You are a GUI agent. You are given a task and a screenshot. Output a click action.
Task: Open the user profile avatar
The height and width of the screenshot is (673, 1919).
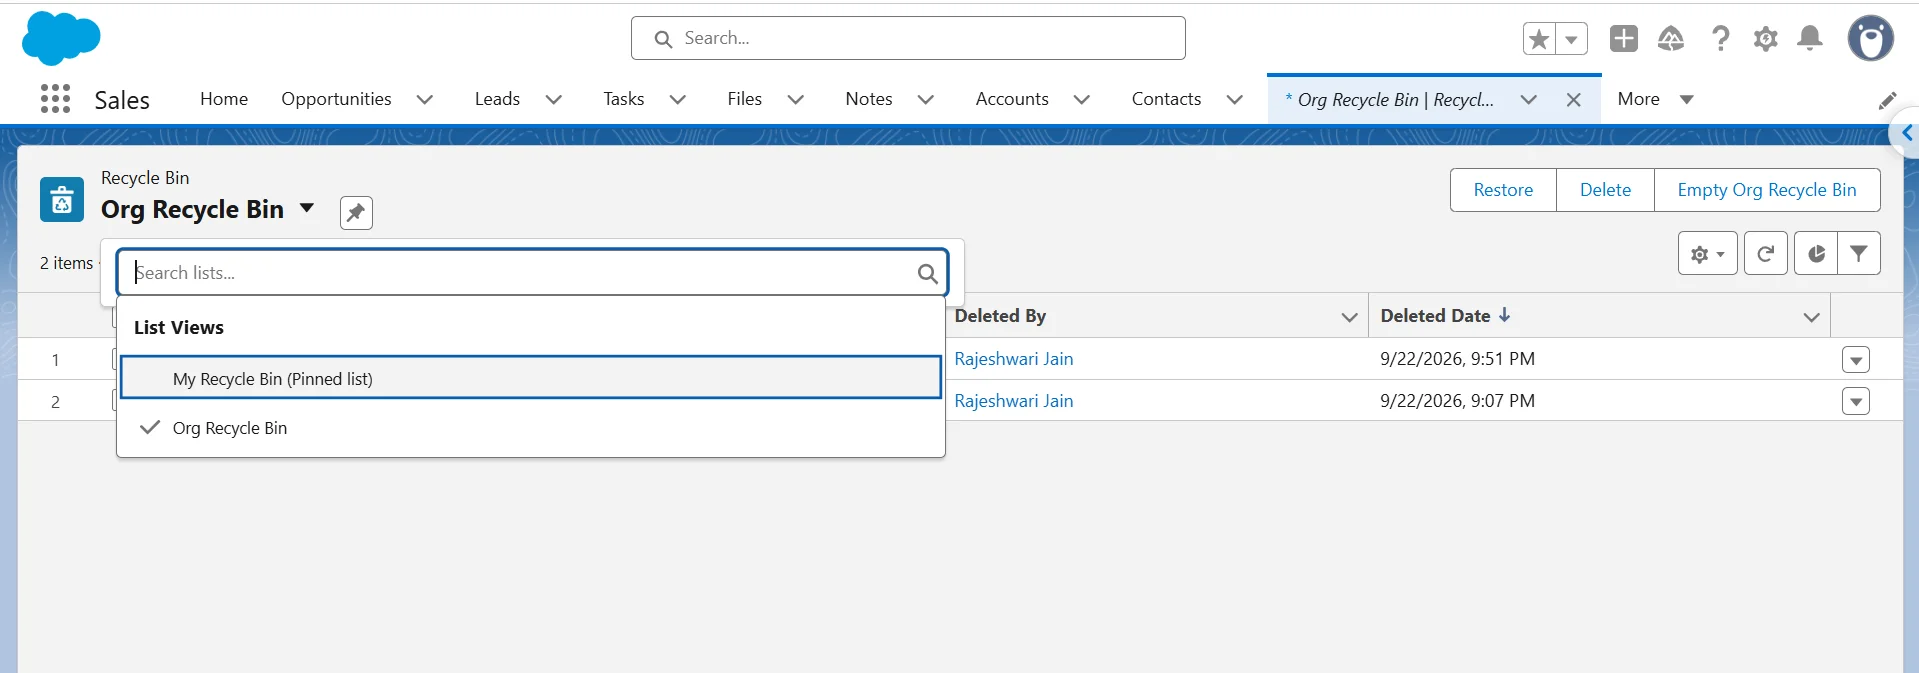pos(1870,38)
